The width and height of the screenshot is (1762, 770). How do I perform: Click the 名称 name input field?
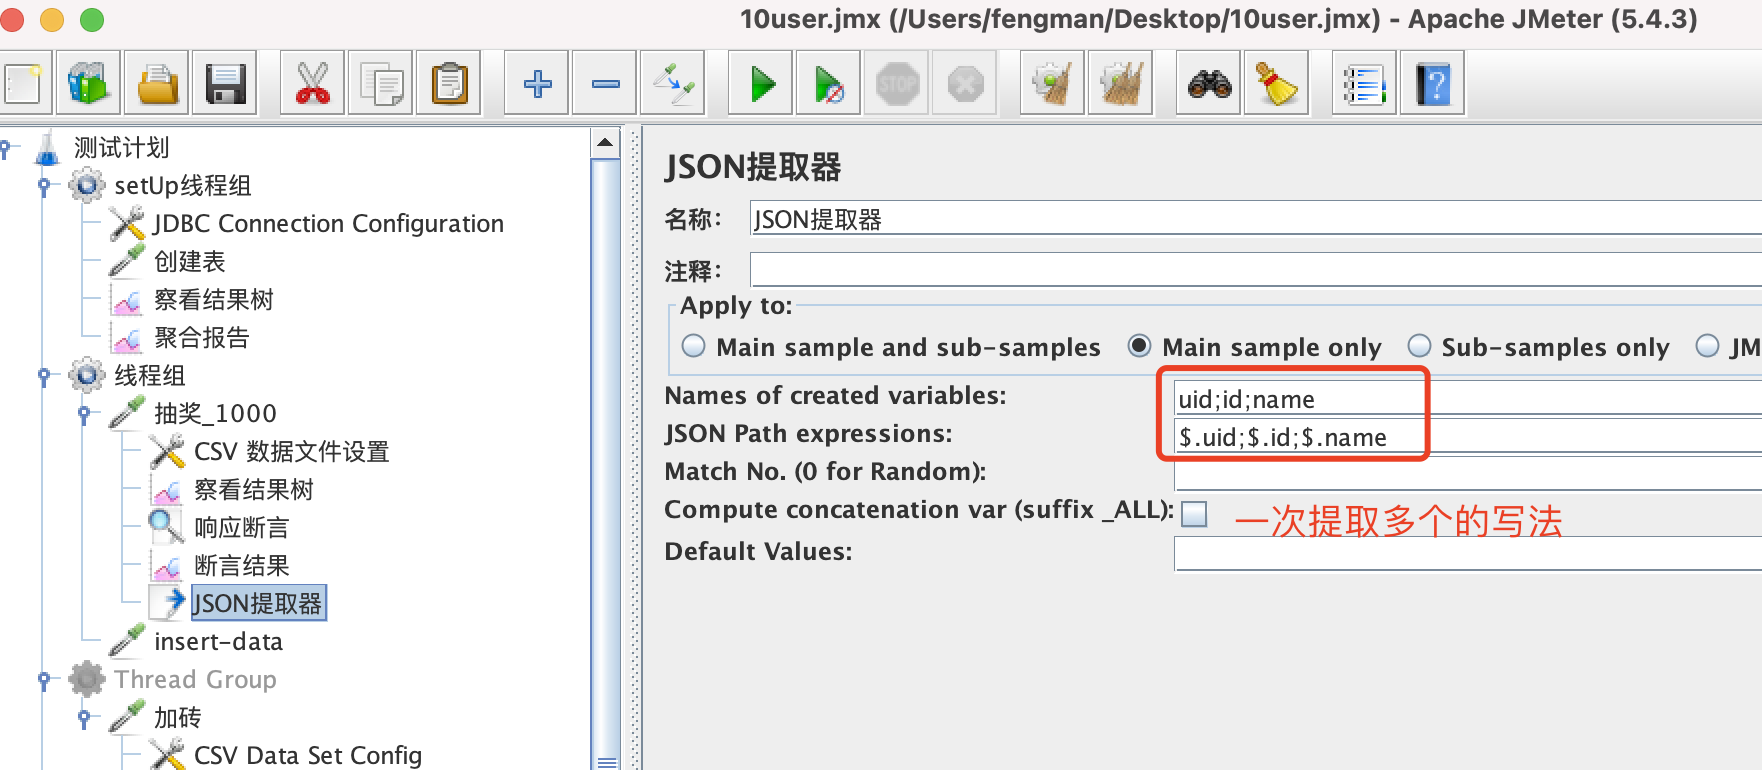click(1255, 219)
